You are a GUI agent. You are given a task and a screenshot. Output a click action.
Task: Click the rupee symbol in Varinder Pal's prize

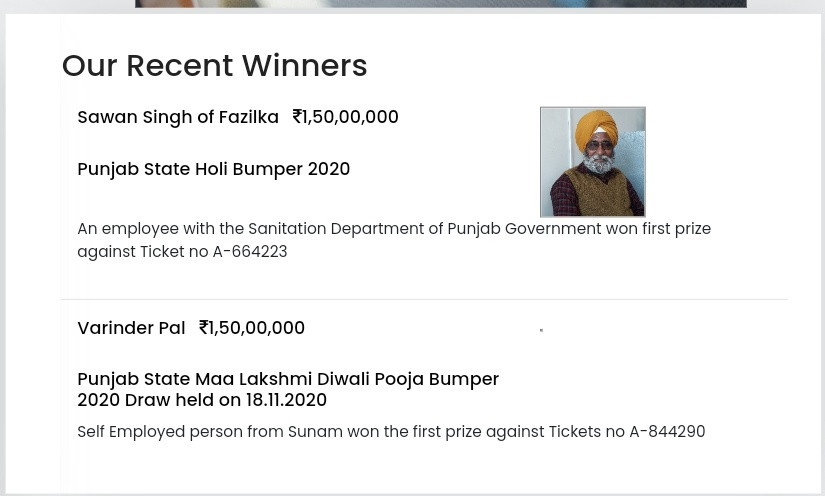tap(203, 328)
